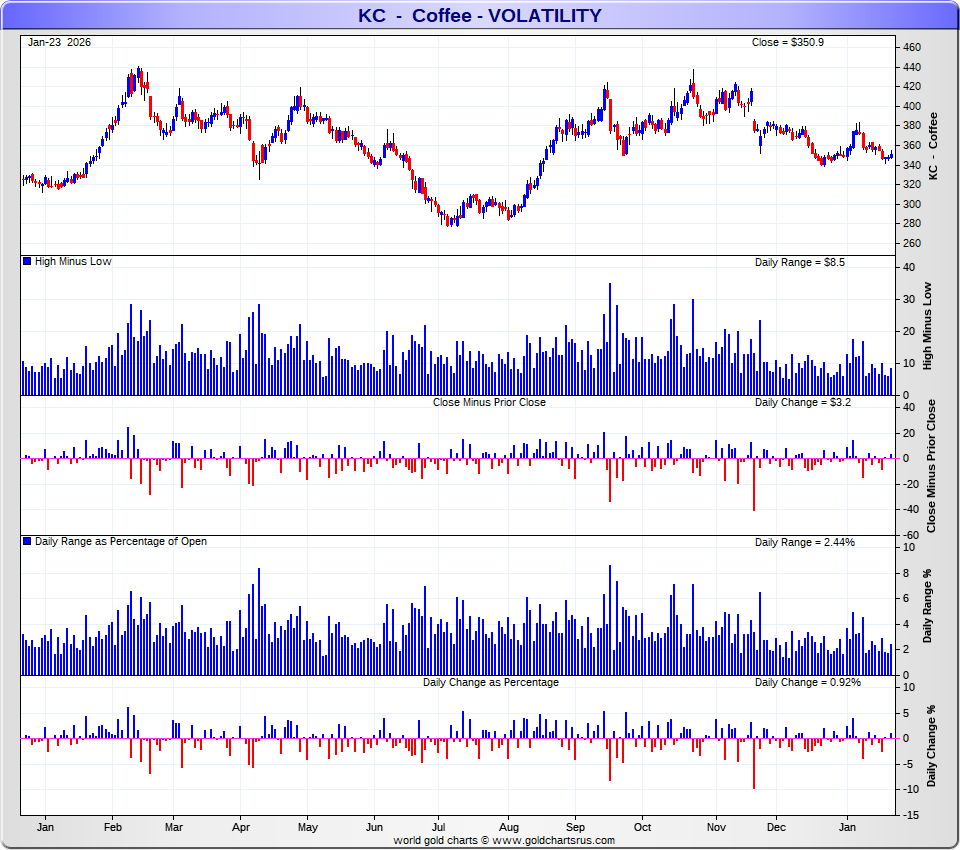The width and height of the screenshot is (960, 850).
Task: Select the Close = $350.9 readout
Action: (787, 42)
